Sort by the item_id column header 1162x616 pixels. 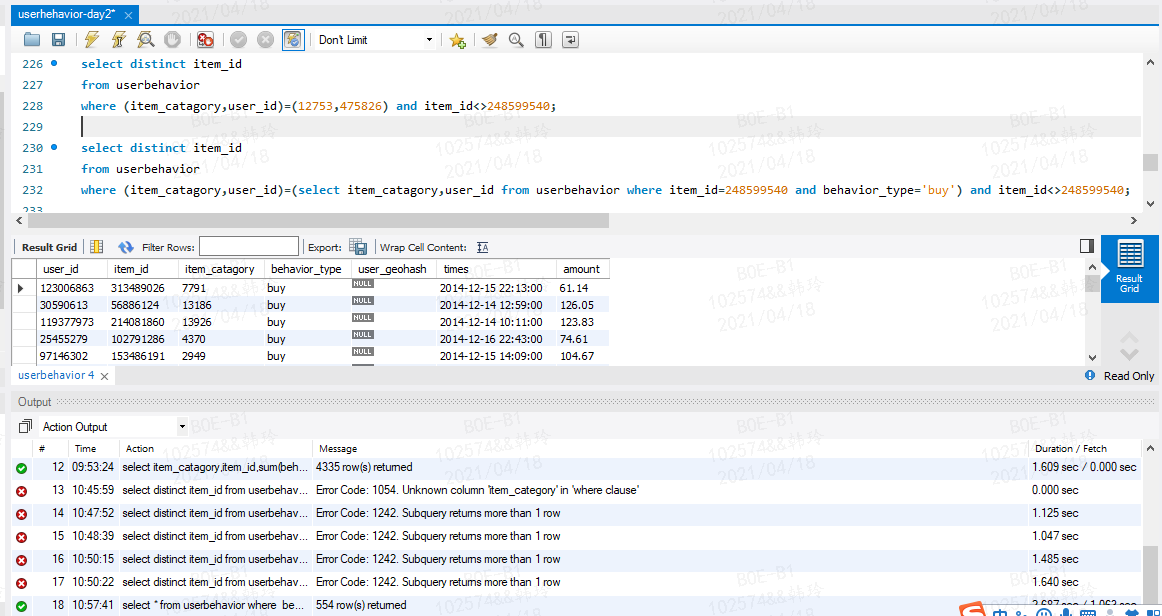click(143, 269)
